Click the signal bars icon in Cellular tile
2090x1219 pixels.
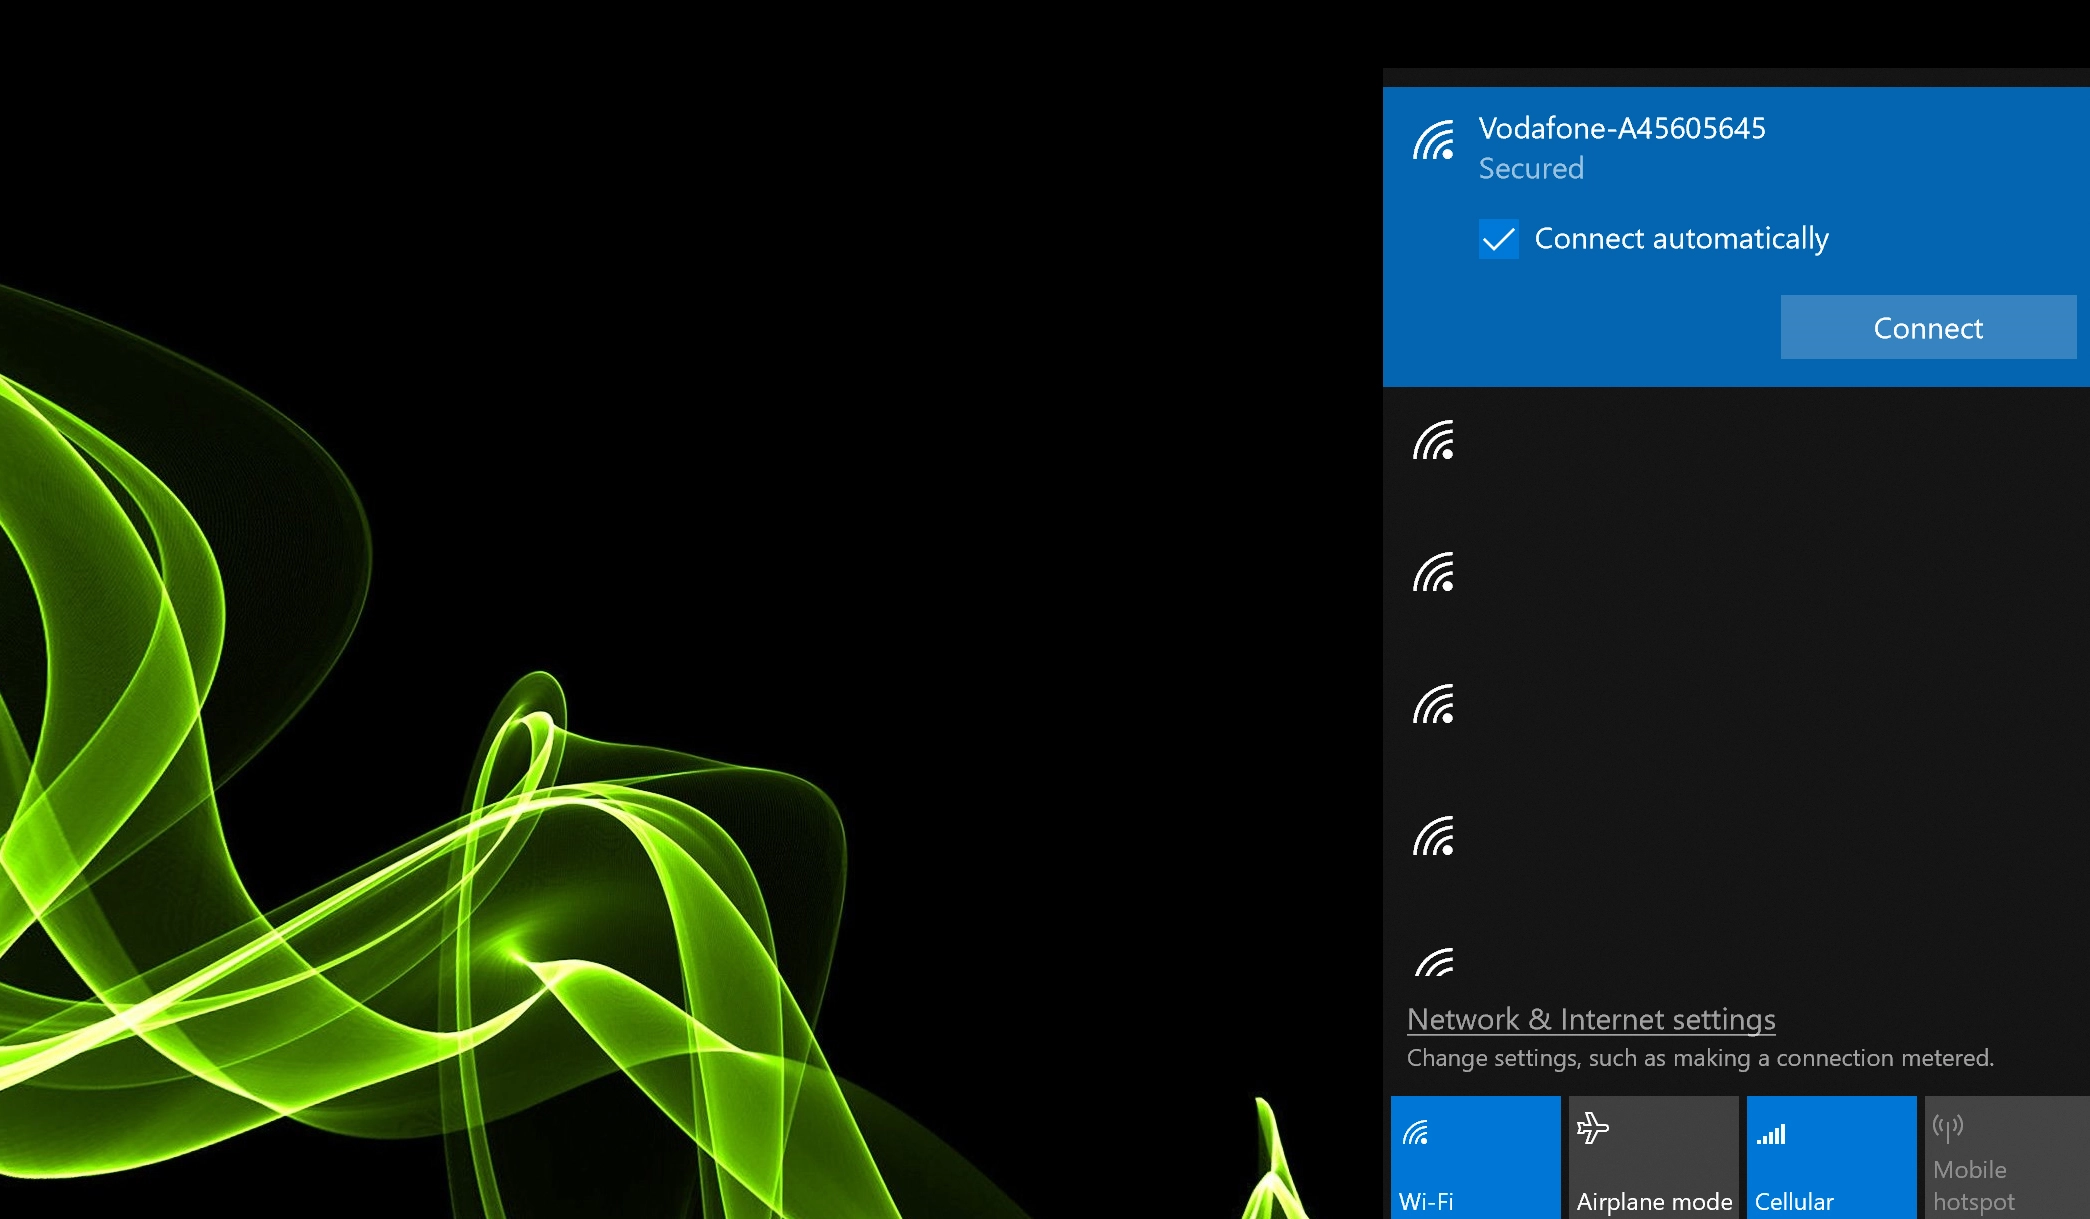[1771, 1134]
